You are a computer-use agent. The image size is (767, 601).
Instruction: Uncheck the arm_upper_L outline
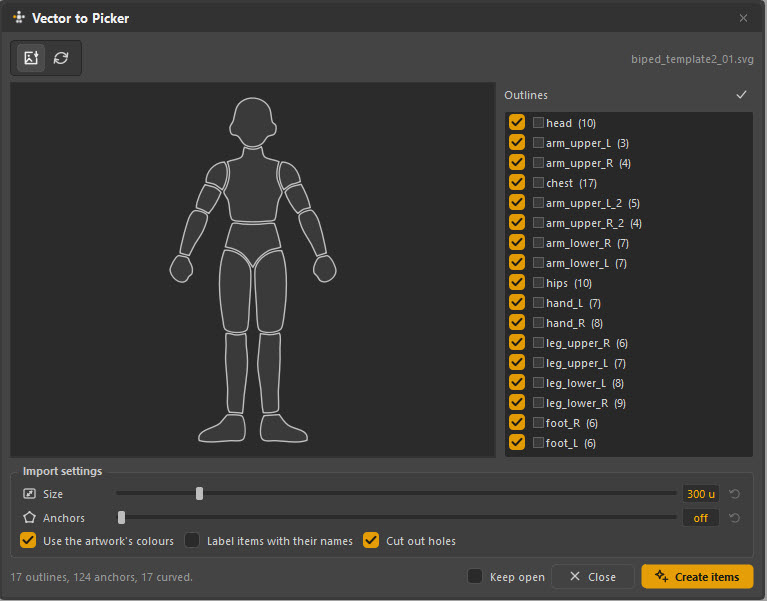tap(517, 142)
